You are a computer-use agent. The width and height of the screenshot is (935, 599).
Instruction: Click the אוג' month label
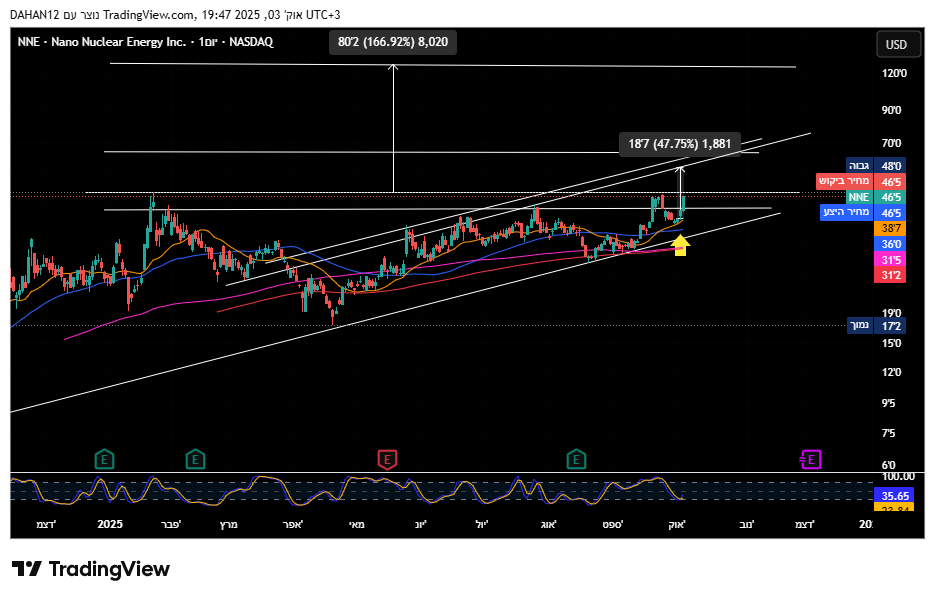click(x=548, y=524)
